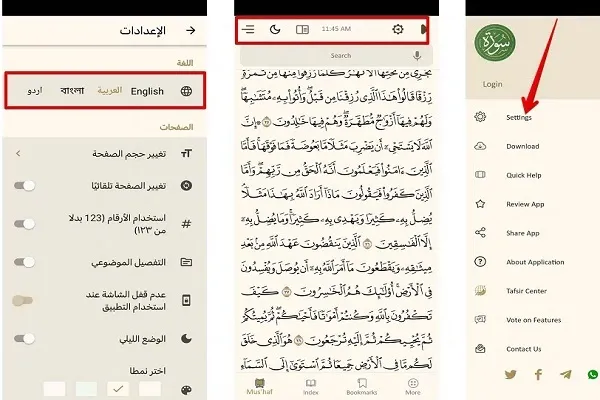This screenshot has height=400, width=600.
Task: Click the Vote on Features icon
Action: tap(480, 319)
